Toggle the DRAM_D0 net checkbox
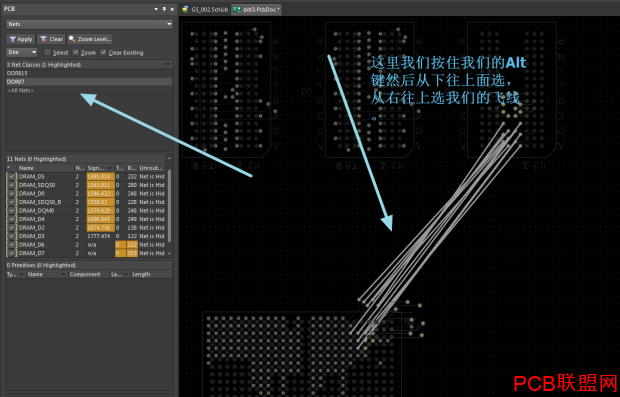620x397 pixels. click(x=12, y=194)
